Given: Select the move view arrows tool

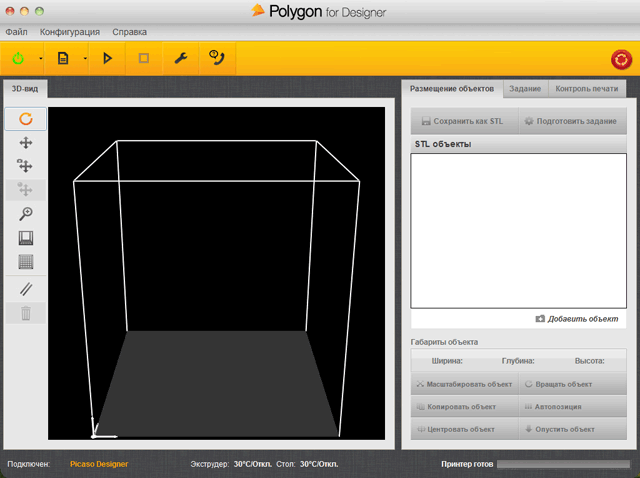Looking at the screenshot, I should coord(26,143).
